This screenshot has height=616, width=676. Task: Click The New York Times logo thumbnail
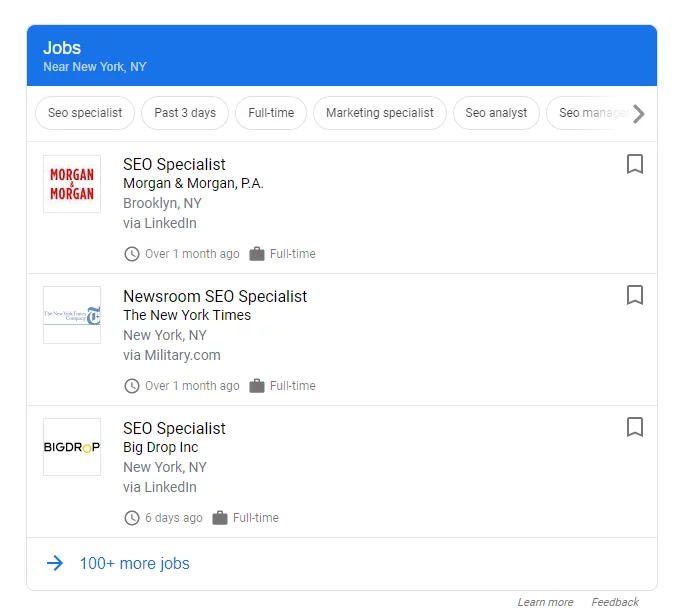tap(72, 315)
